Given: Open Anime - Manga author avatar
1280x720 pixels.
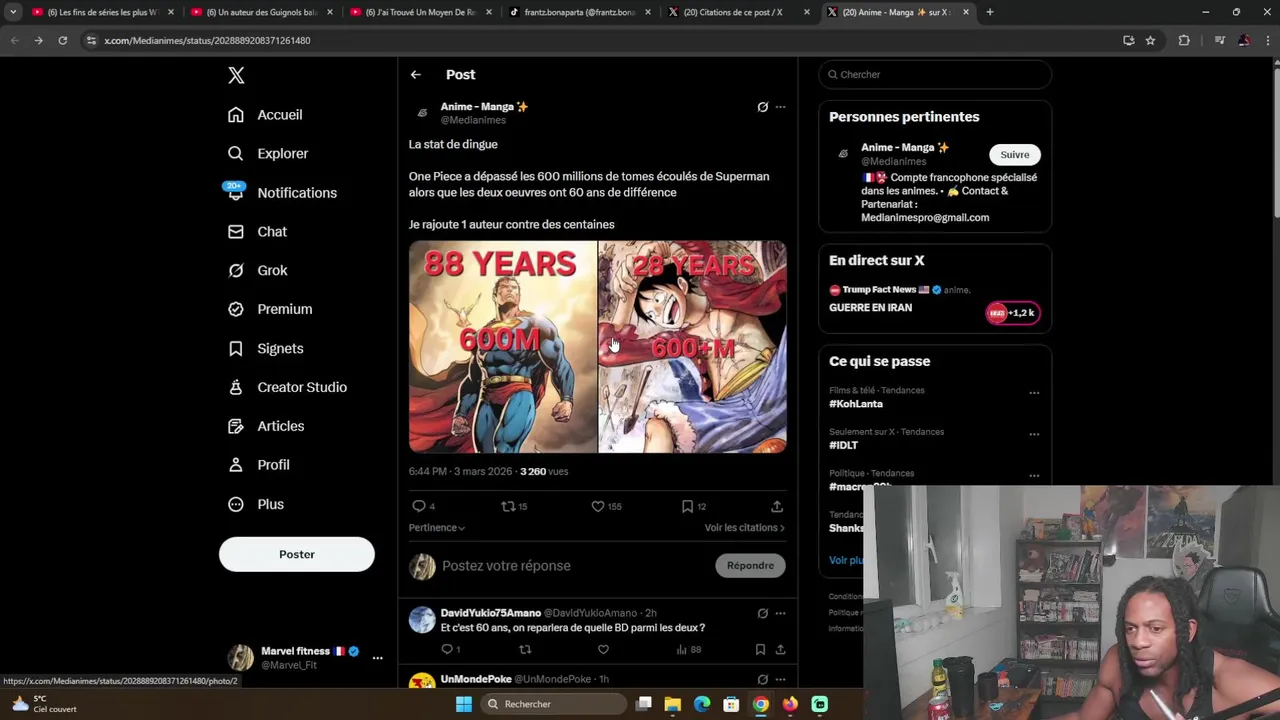Looking at the screenshot, I should [422, 113].
